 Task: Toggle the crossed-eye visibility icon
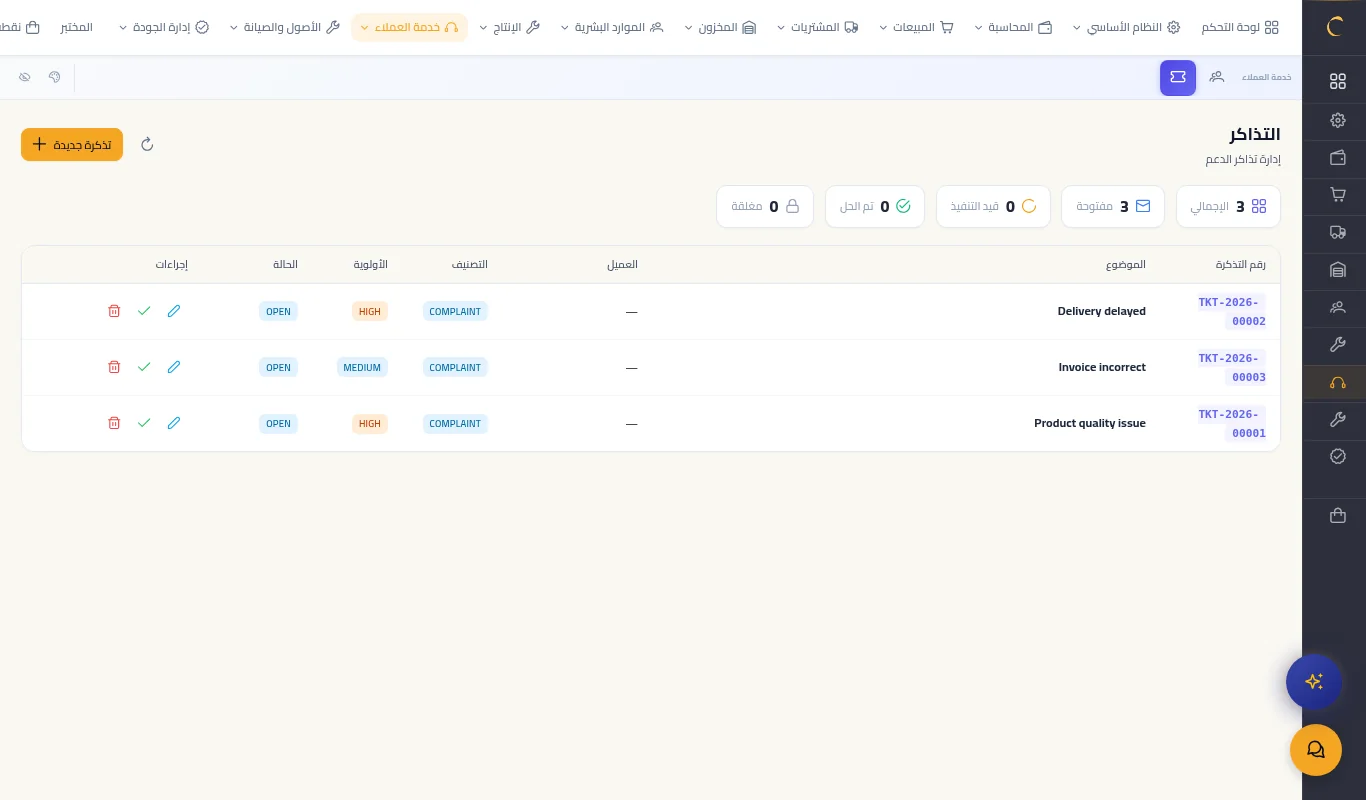point(25,77)
